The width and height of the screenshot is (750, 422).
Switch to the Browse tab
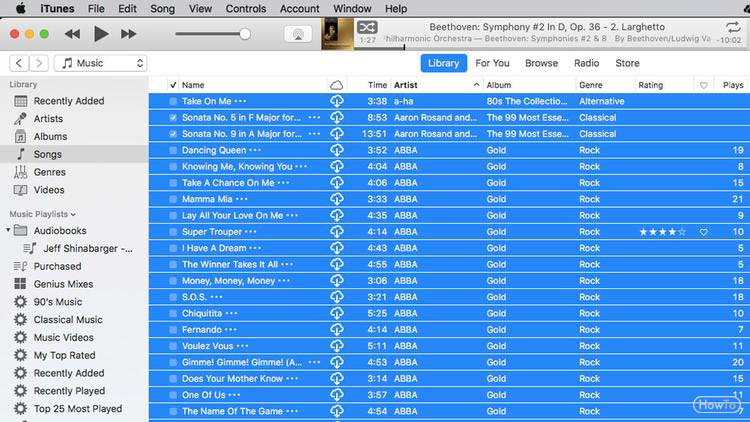pyautogui.click(x=541, y=63)
